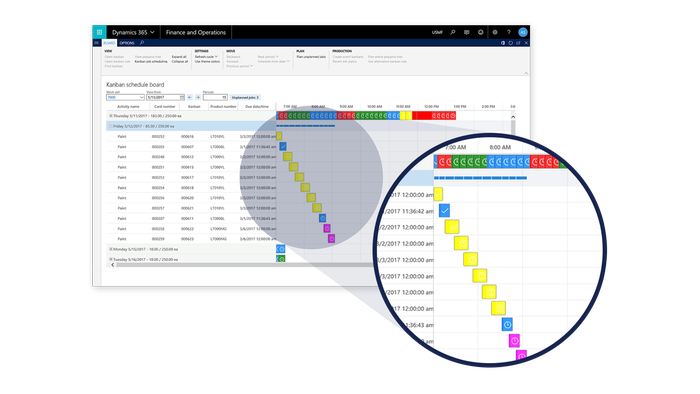Select the blue job tile in Monday 5/15/2017 row
Image resolution: width=700 pixels, height=394 pixels.
281,249
